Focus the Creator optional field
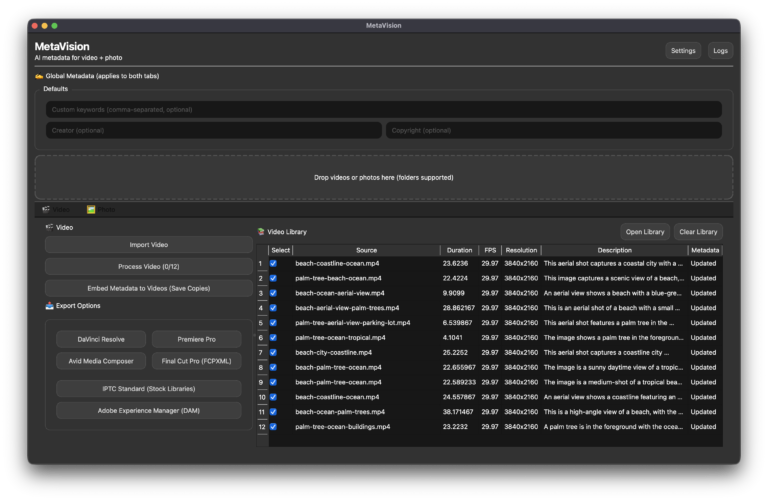This screenshot has width=768, height=501. (214, 130)
